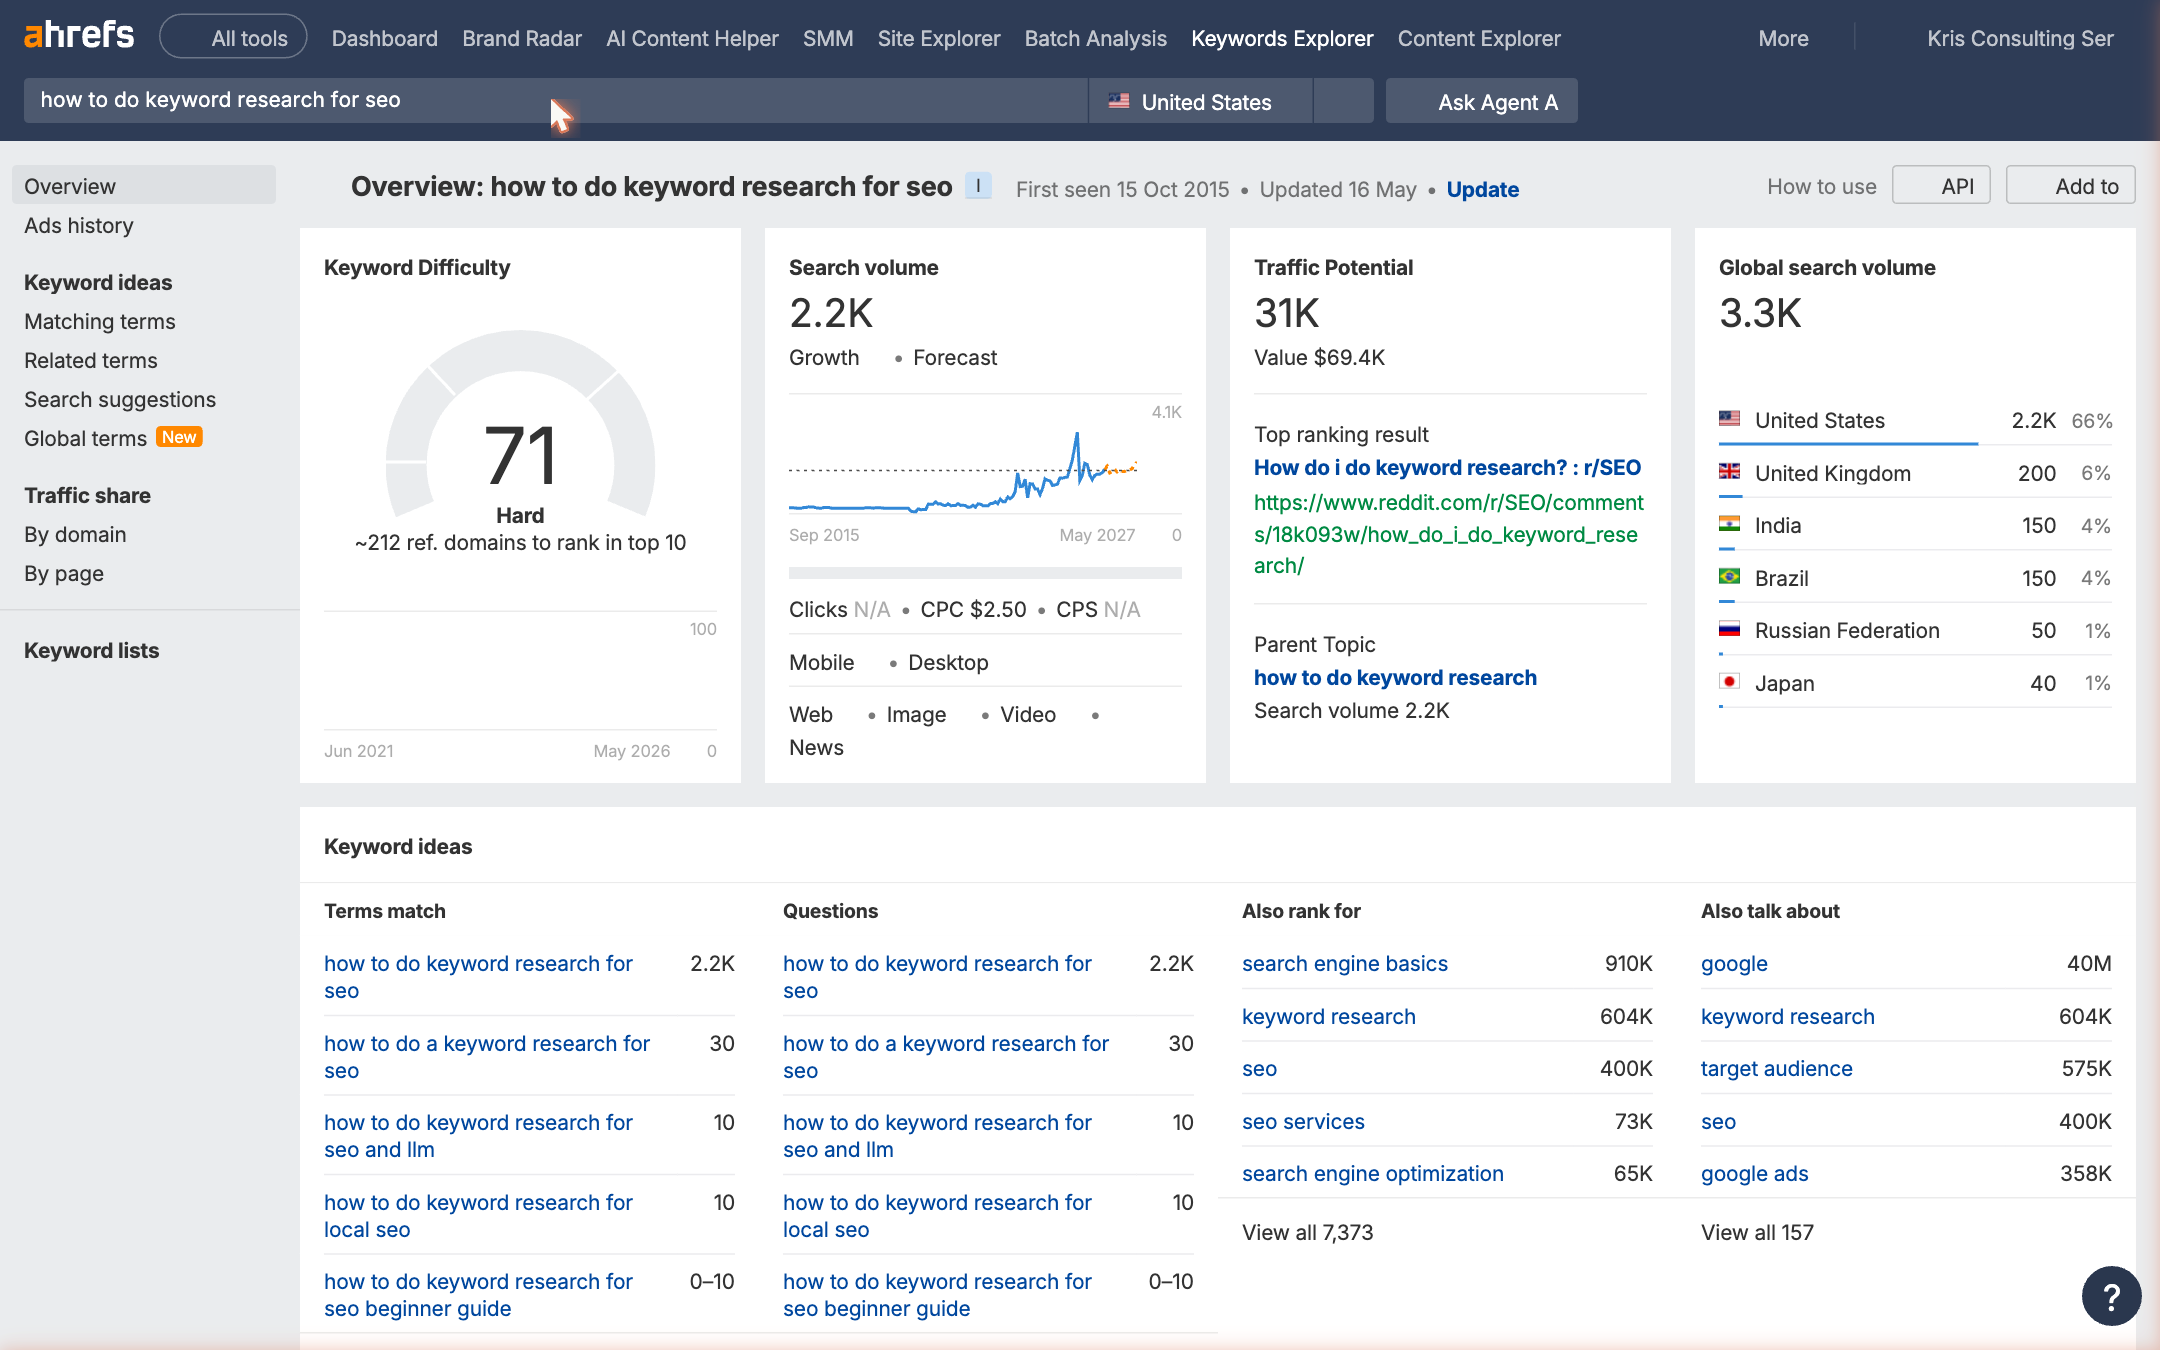Select Video search type
This screenshot has width=2160, height=1350.
point(1028,714)
